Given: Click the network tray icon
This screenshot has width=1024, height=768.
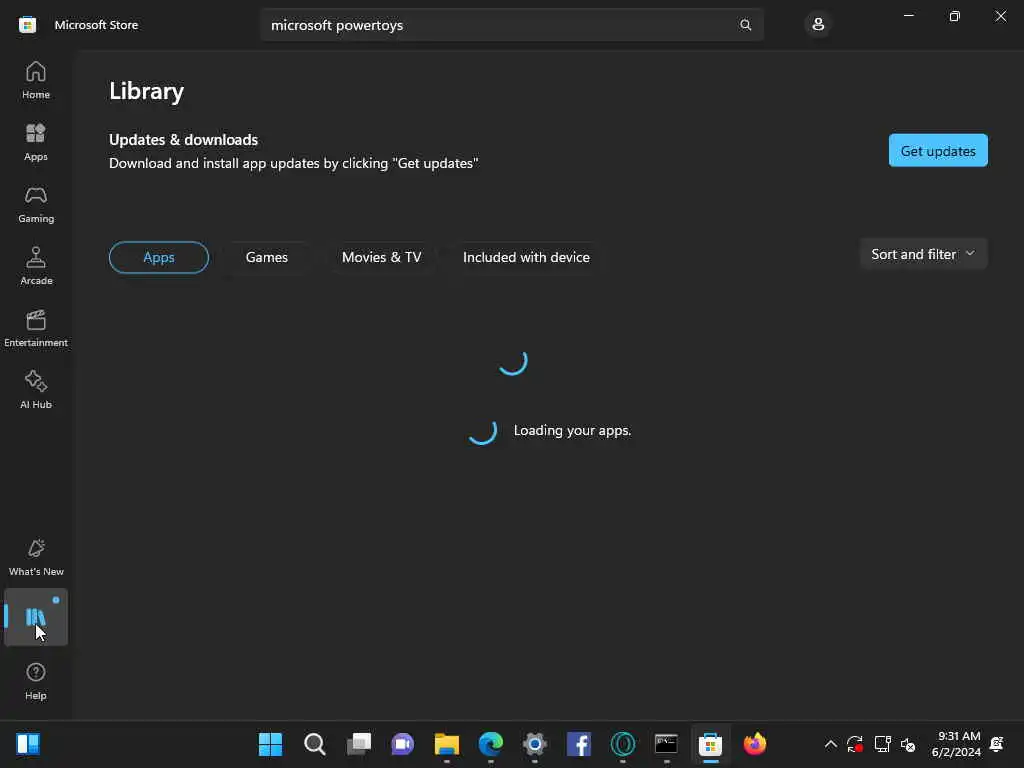Looking at the screenshot, I should (x=882, y=744).
